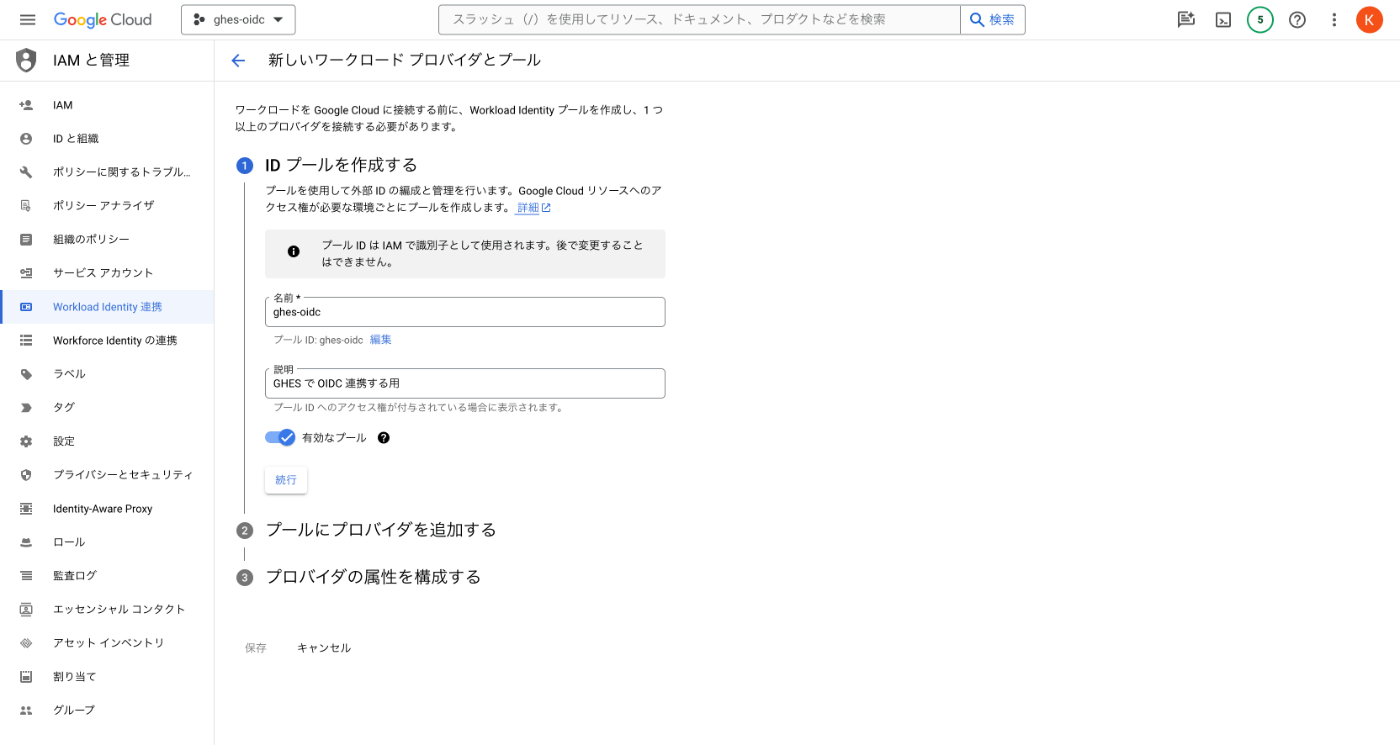Click the Workforce Identity list icon
Viewport: 1400px width, 745px height.
click(x=26, y=340)
